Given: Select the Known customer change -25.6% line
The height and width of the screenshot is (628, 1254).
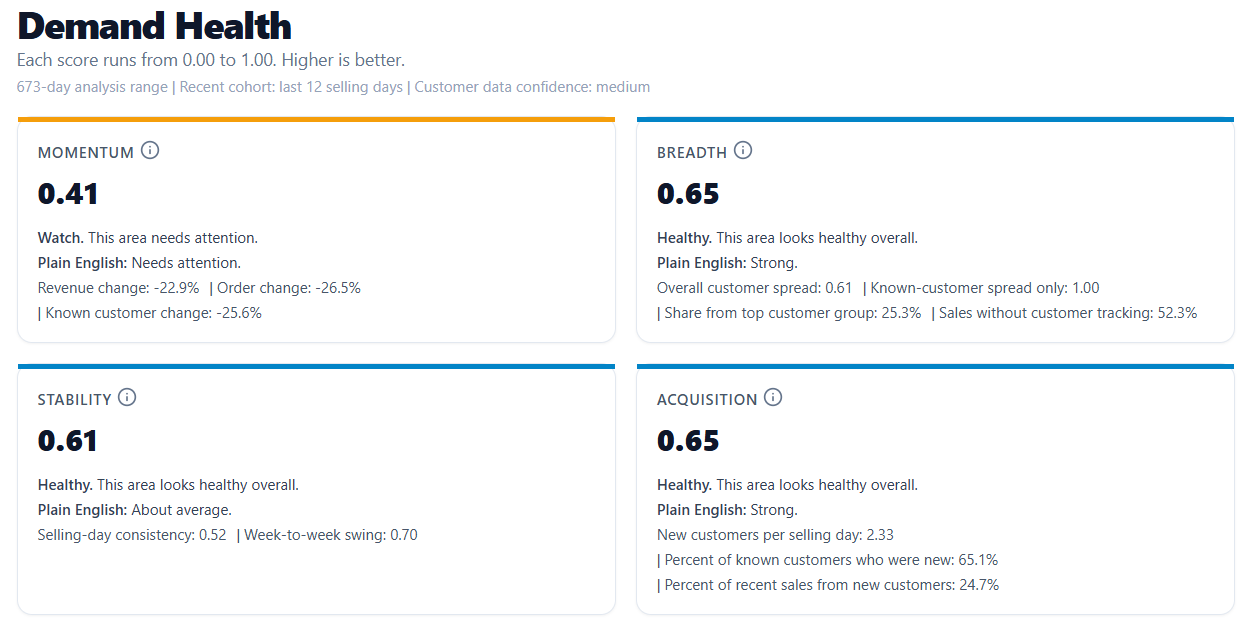Looking at the screenshot, I should pyautogui.click(x=153, y=313).
